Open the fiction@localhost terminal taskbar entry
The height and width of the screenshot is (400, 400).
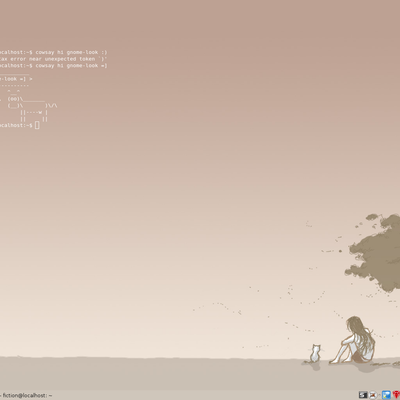pyautogui.click(x=26, y=395)
